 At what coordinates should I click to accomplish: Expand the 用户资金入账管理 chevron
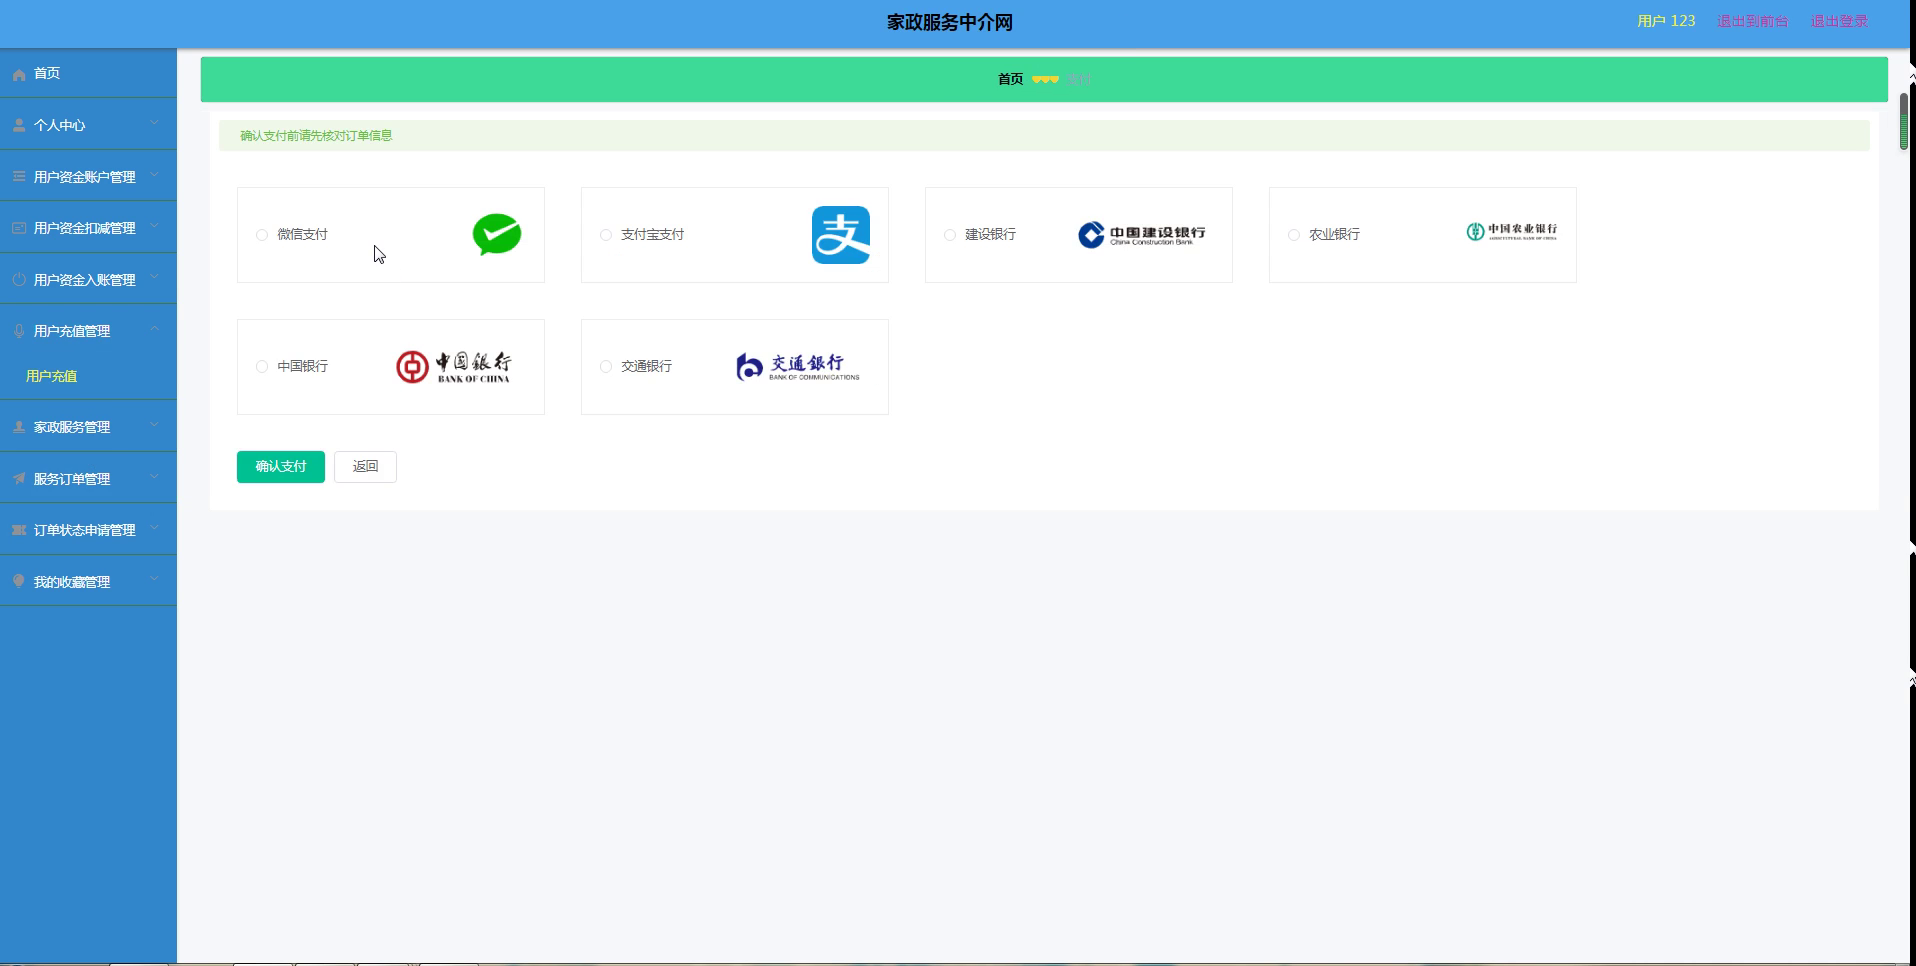[154, 278]
